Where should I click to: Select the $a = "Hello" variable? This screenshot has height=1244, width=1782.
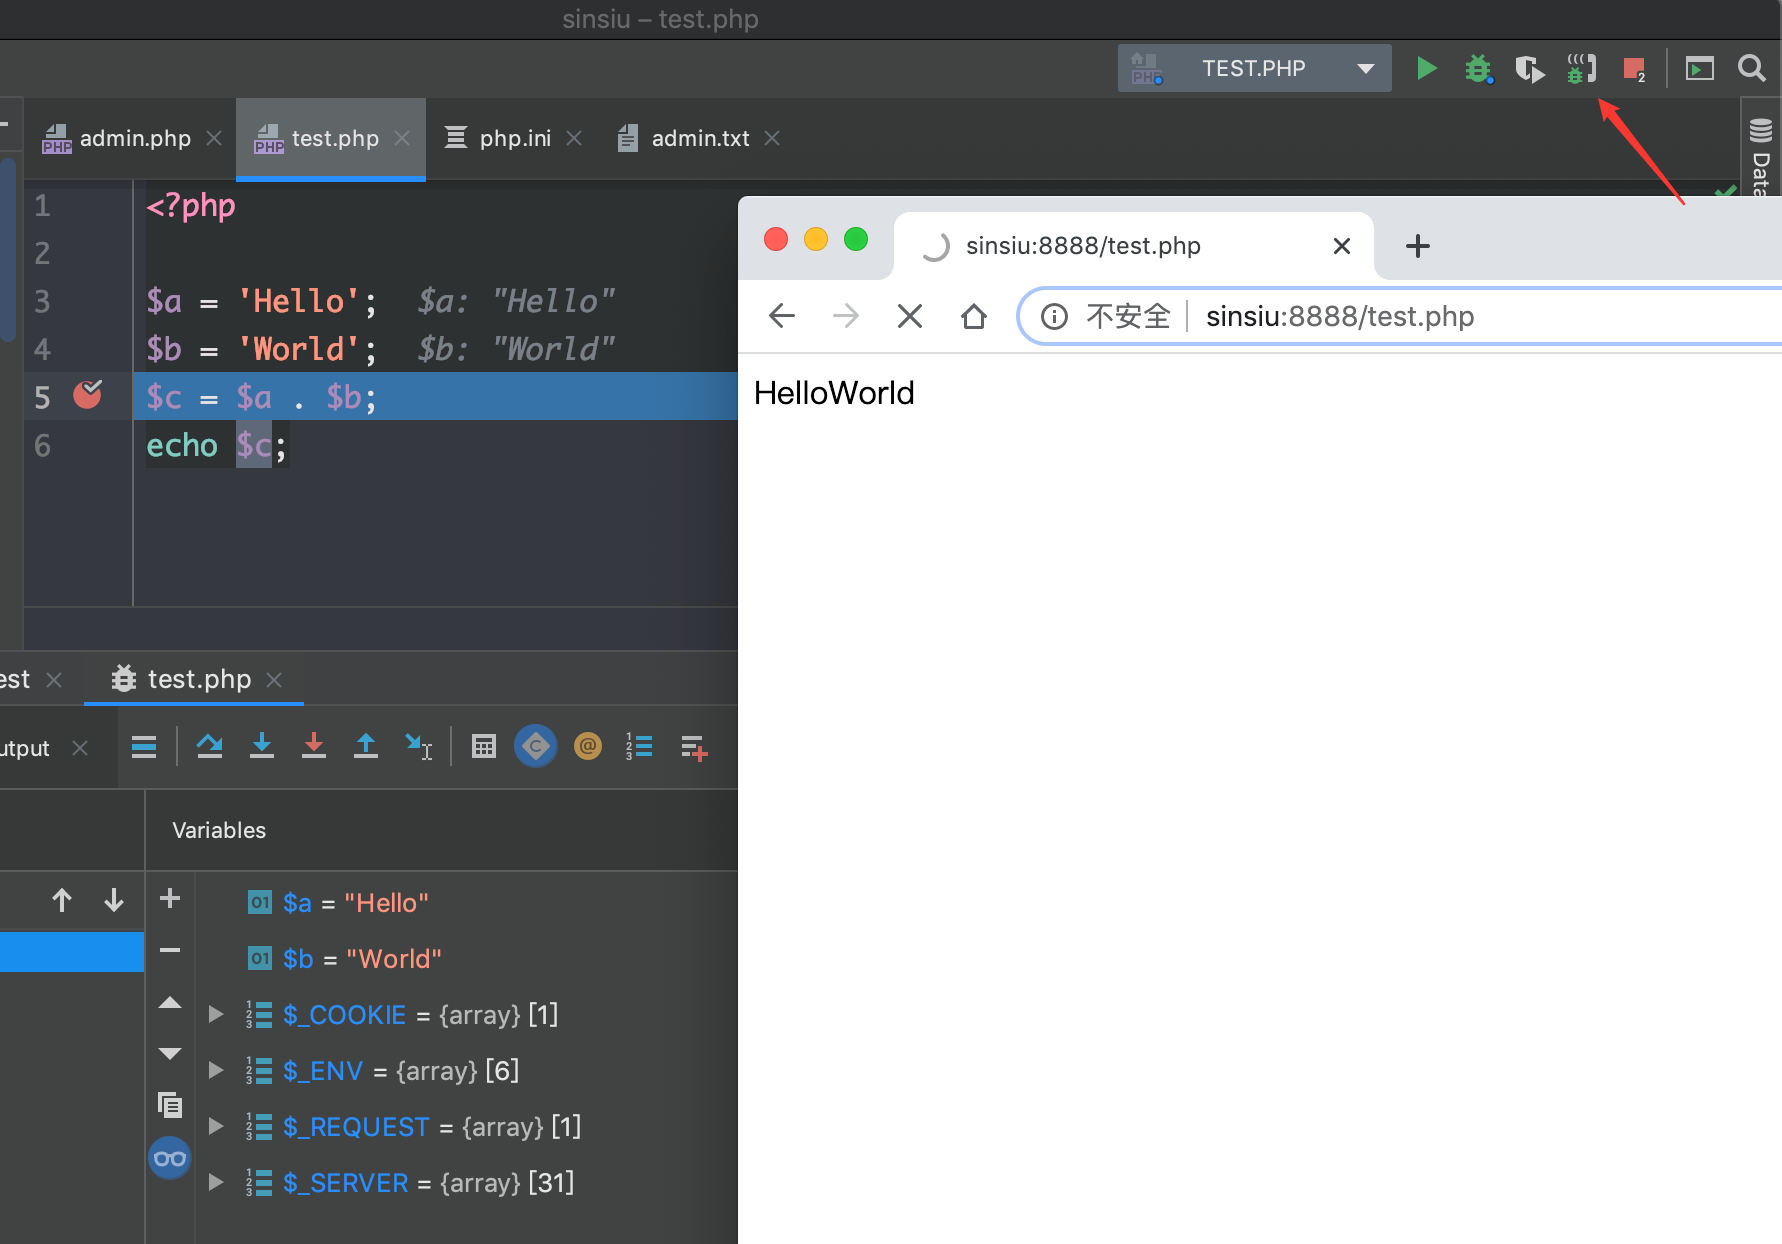(338, 903)
